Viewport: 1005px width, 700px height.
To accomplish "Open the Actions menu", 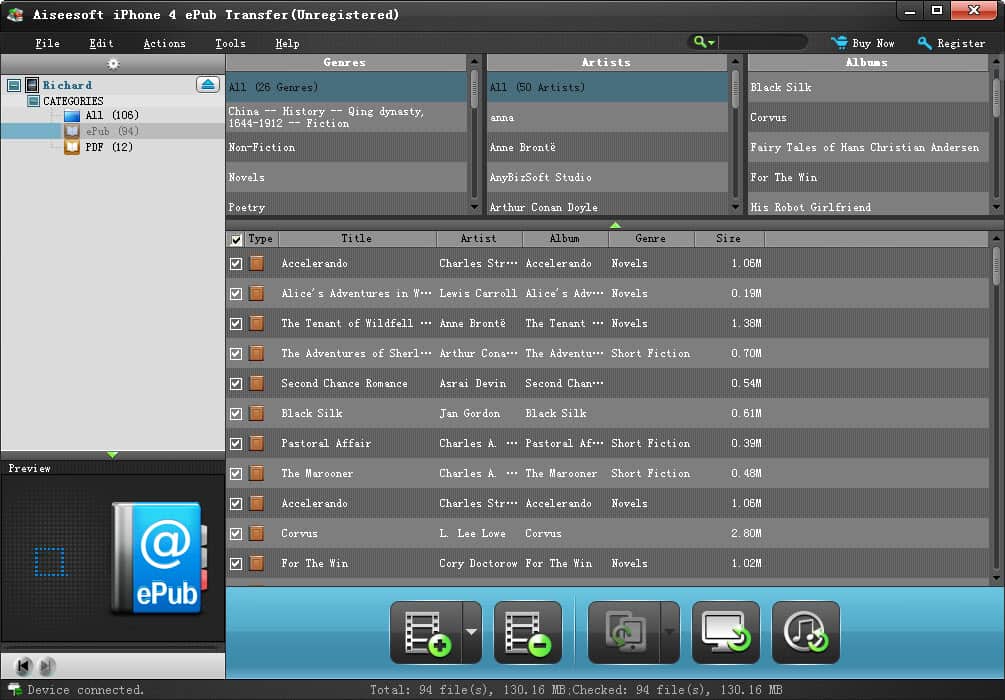I will (x=163, y=43).
